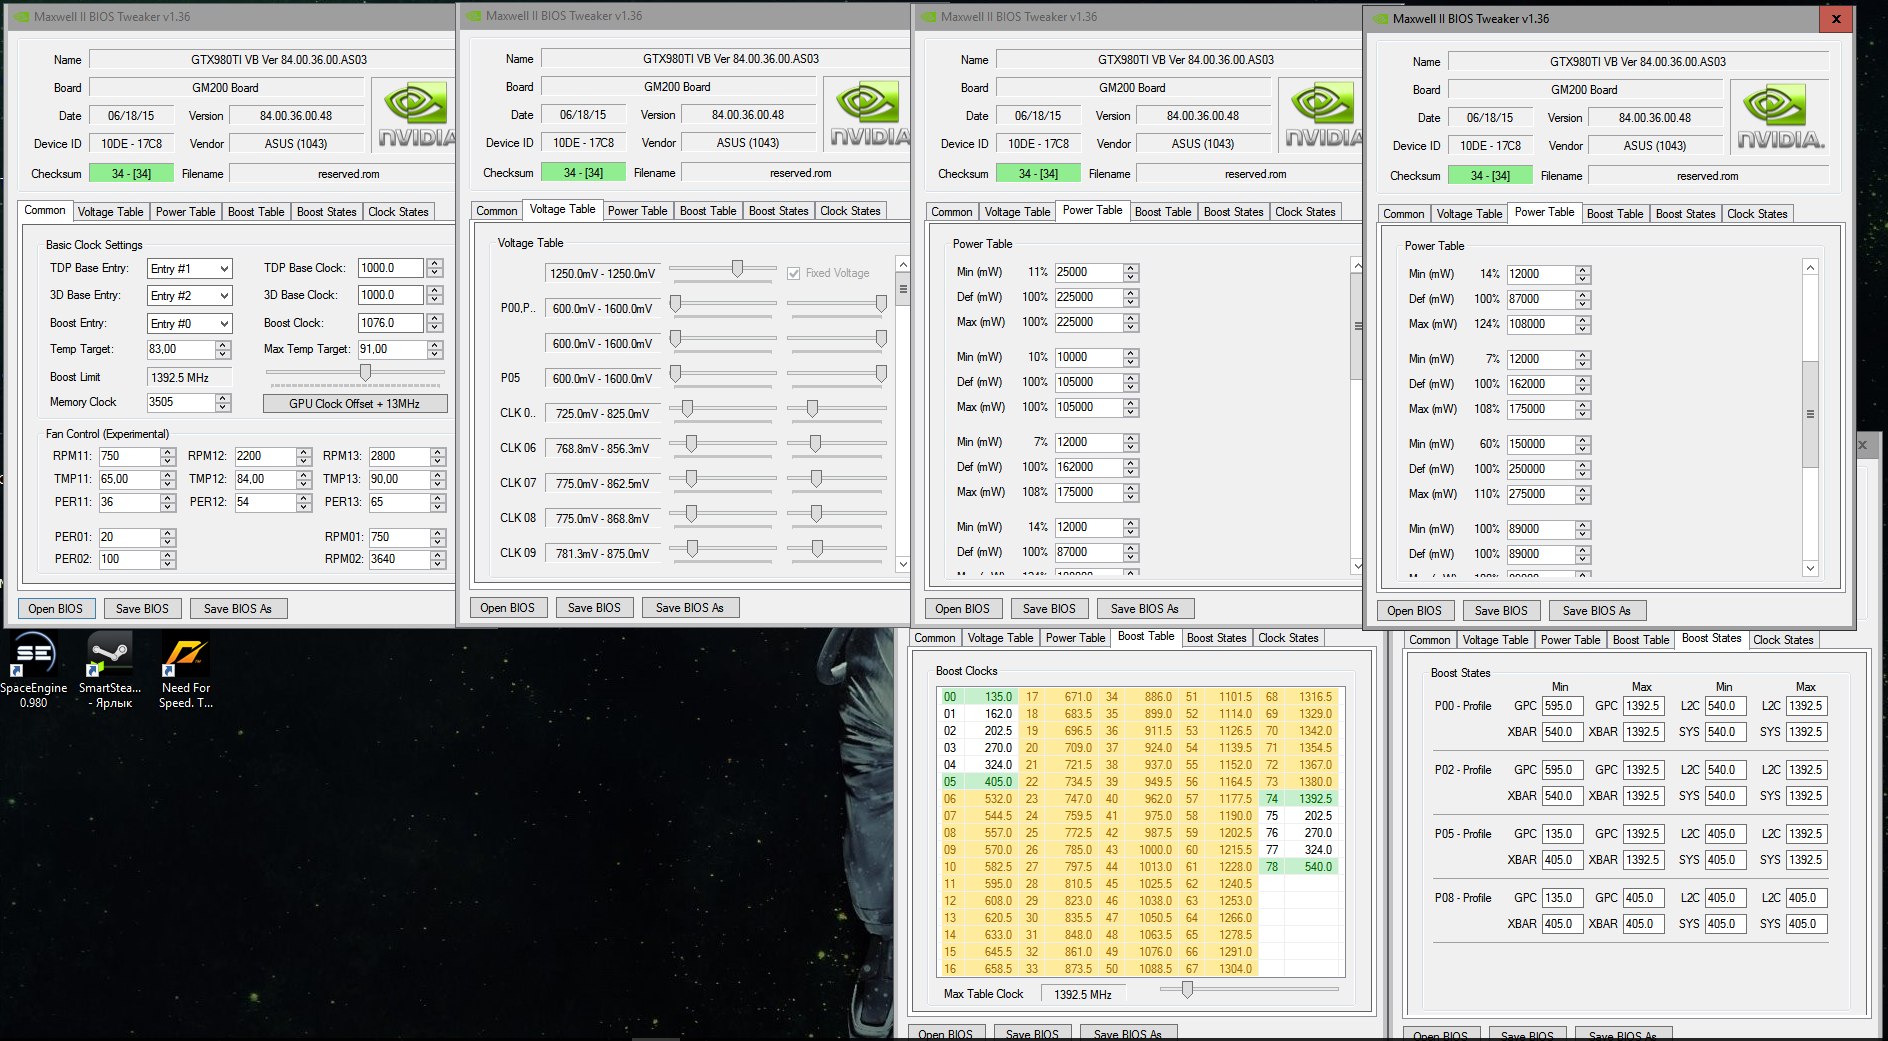The image size is (1888, 1041).
Task: Click the Max Table Clock slider handle
Action: pos(1187,989)
